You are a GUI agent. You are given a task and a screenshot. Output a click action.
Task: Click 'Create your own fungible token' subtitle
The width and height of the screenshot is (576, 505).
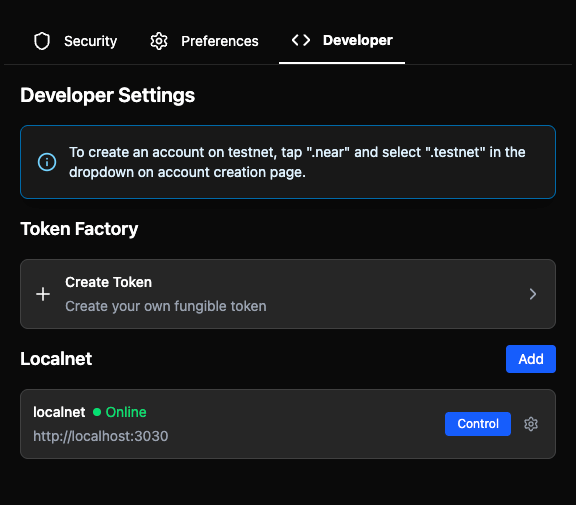coord(166,306)
